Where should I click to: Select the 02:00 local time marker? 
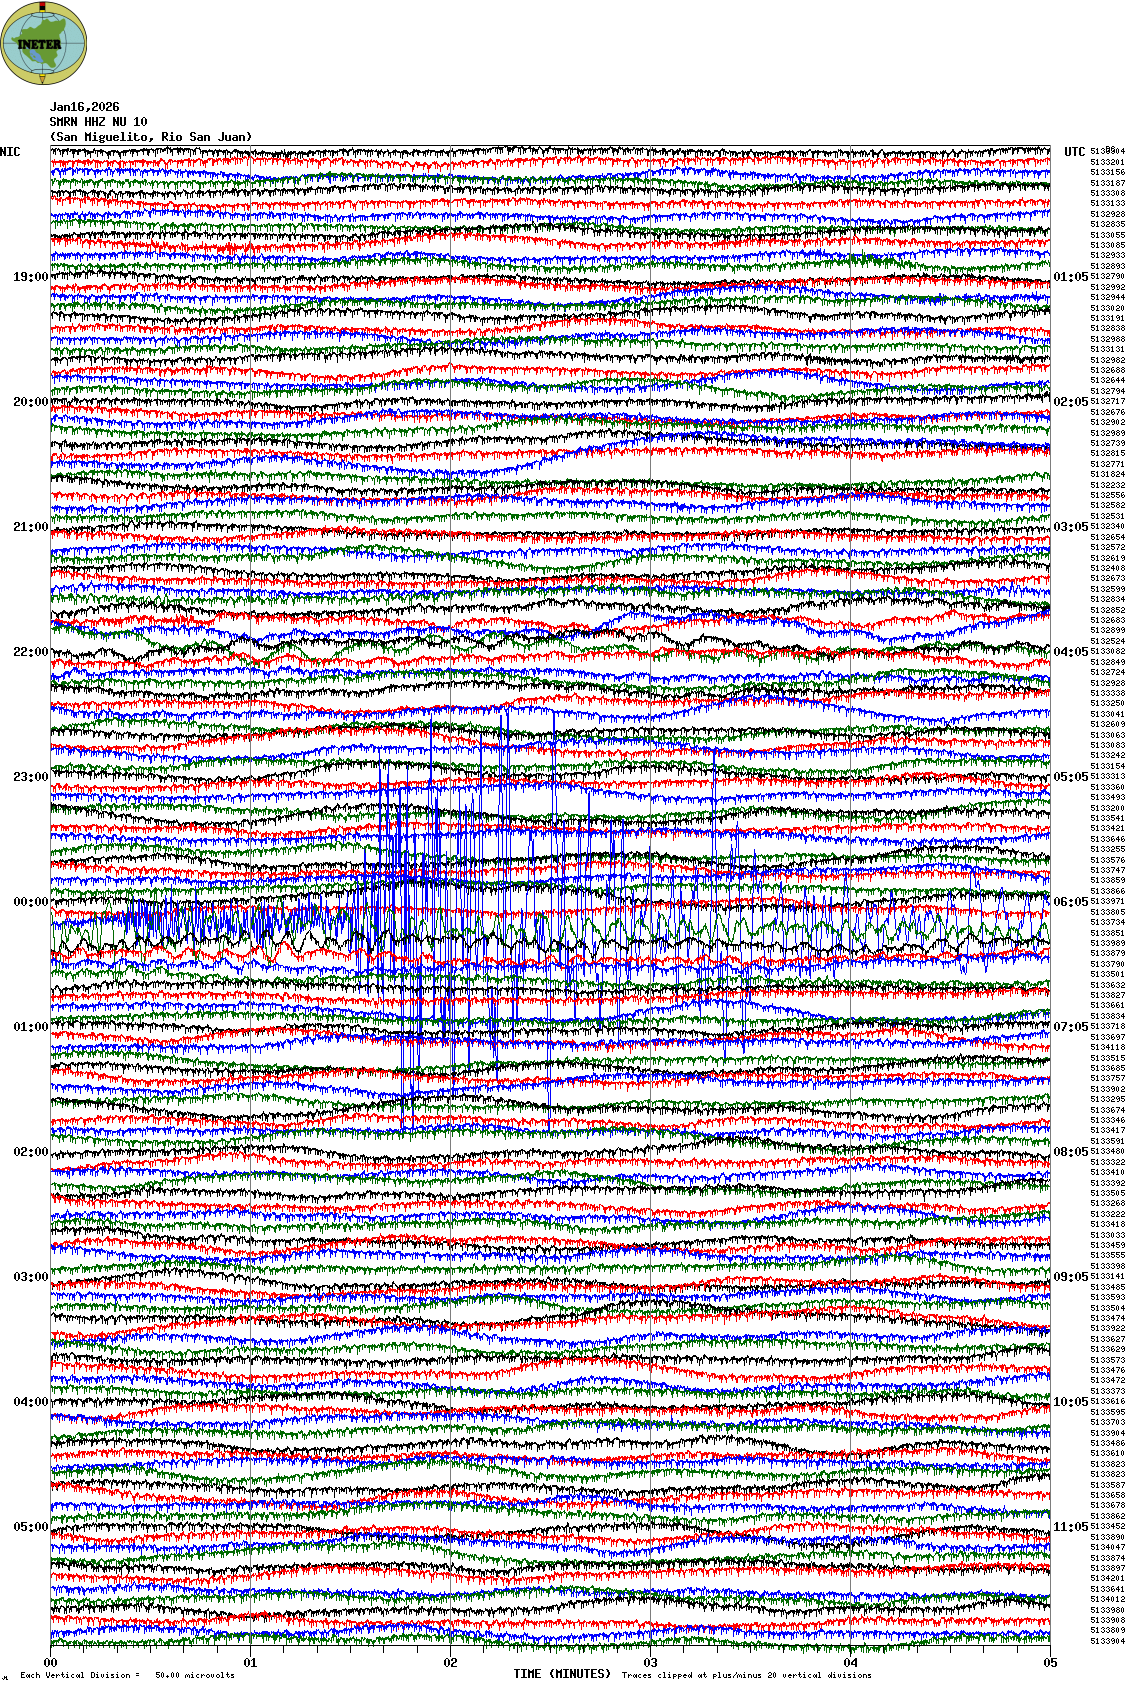(x=30, y=1152)
